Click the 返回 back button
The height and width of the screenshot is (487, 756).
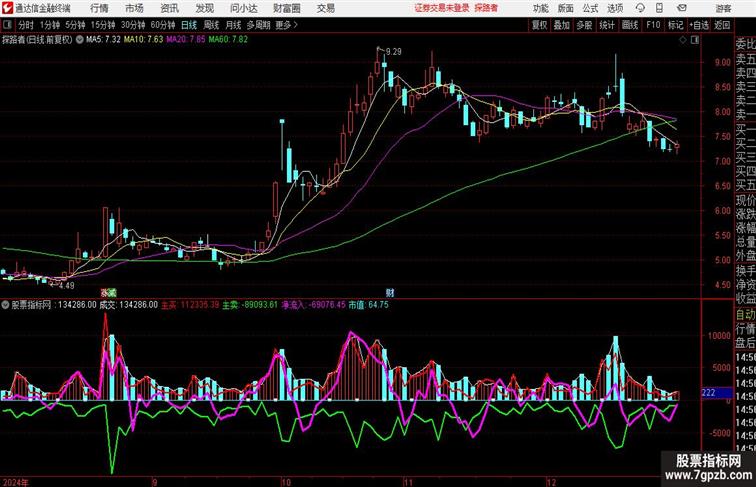click(722, 25)
